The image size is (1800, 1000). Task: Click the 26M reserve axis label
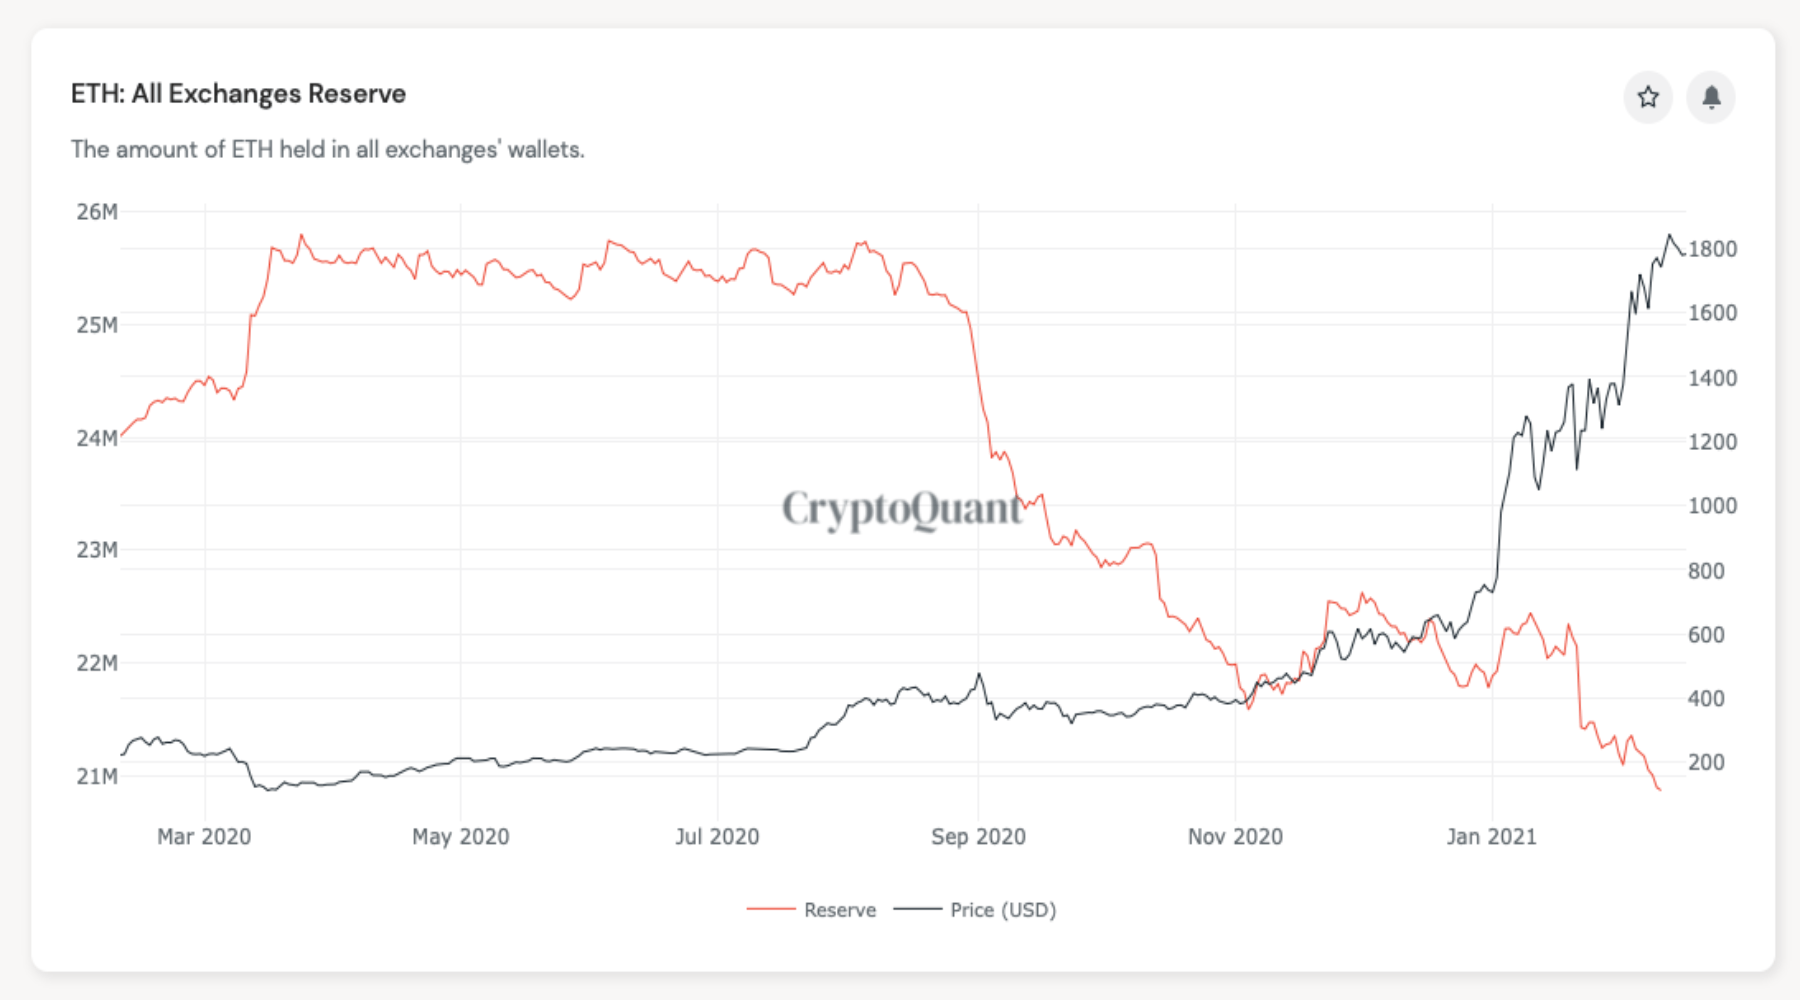click(97, 212)
